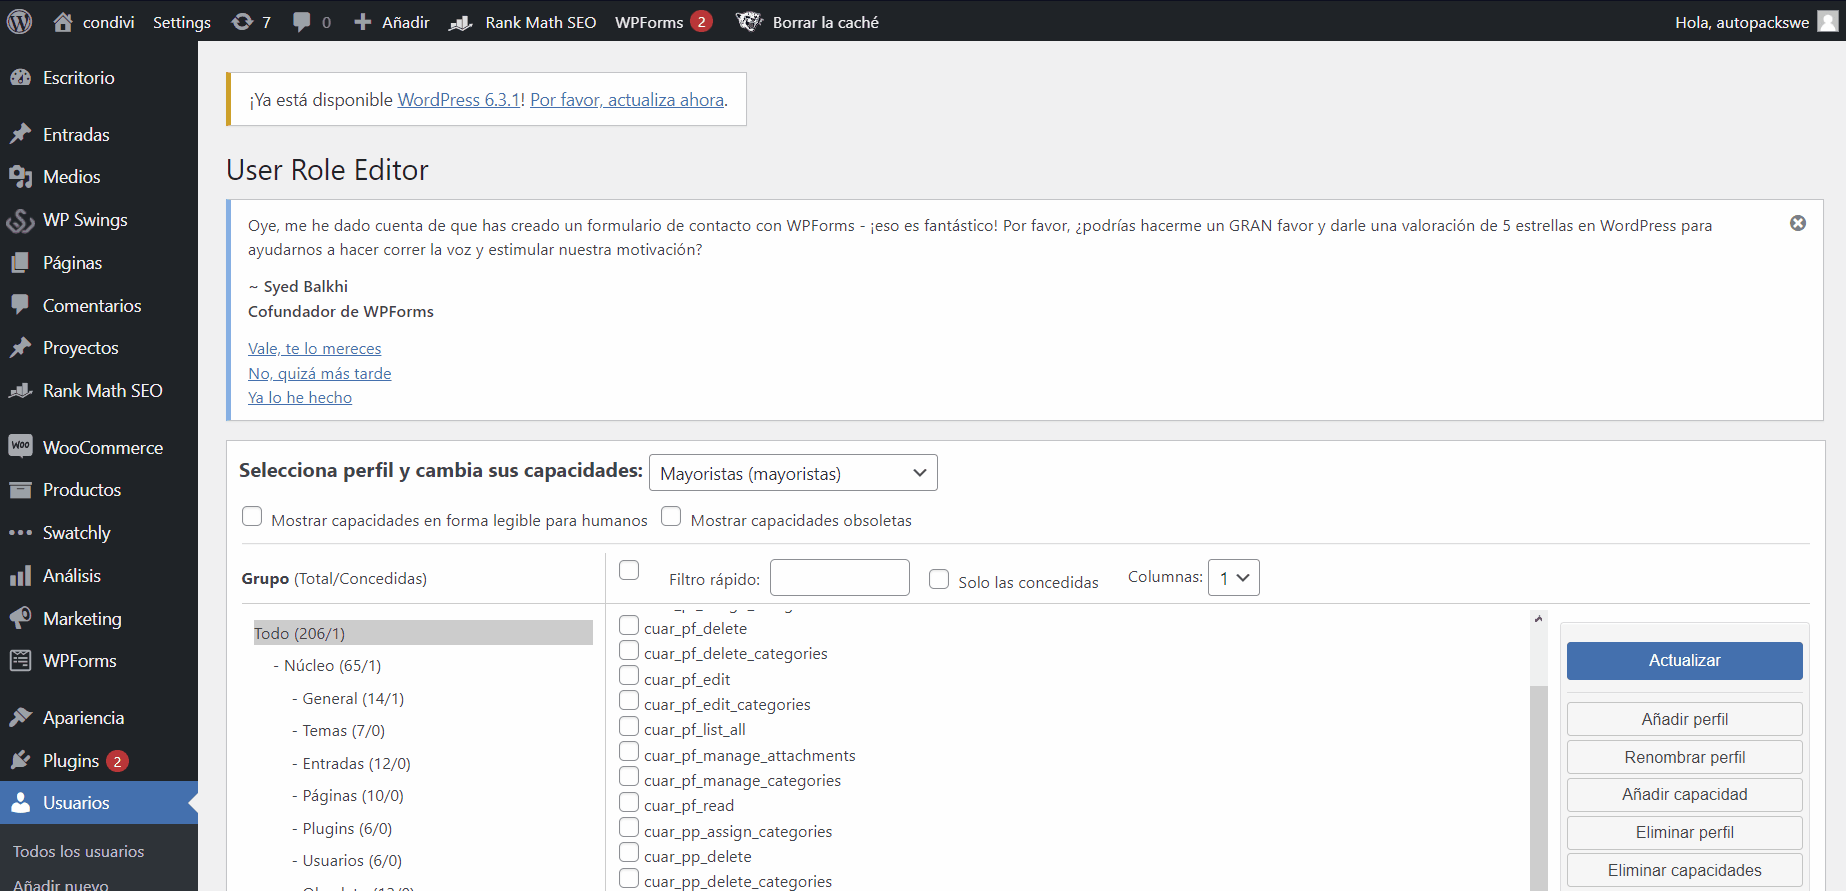1846x891 pixels.
Task: Open Rank Math SEO in the sidebar
Action: pyautogui.click(x=102, y=390)
